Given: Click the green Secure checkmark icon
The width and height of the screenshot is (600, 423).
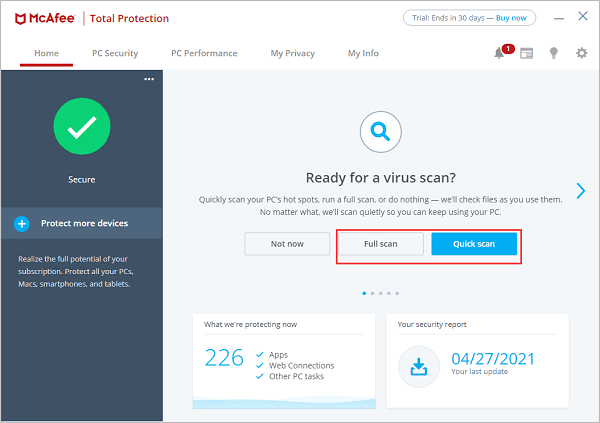Looking at the screenshot, I should (81, 126).
